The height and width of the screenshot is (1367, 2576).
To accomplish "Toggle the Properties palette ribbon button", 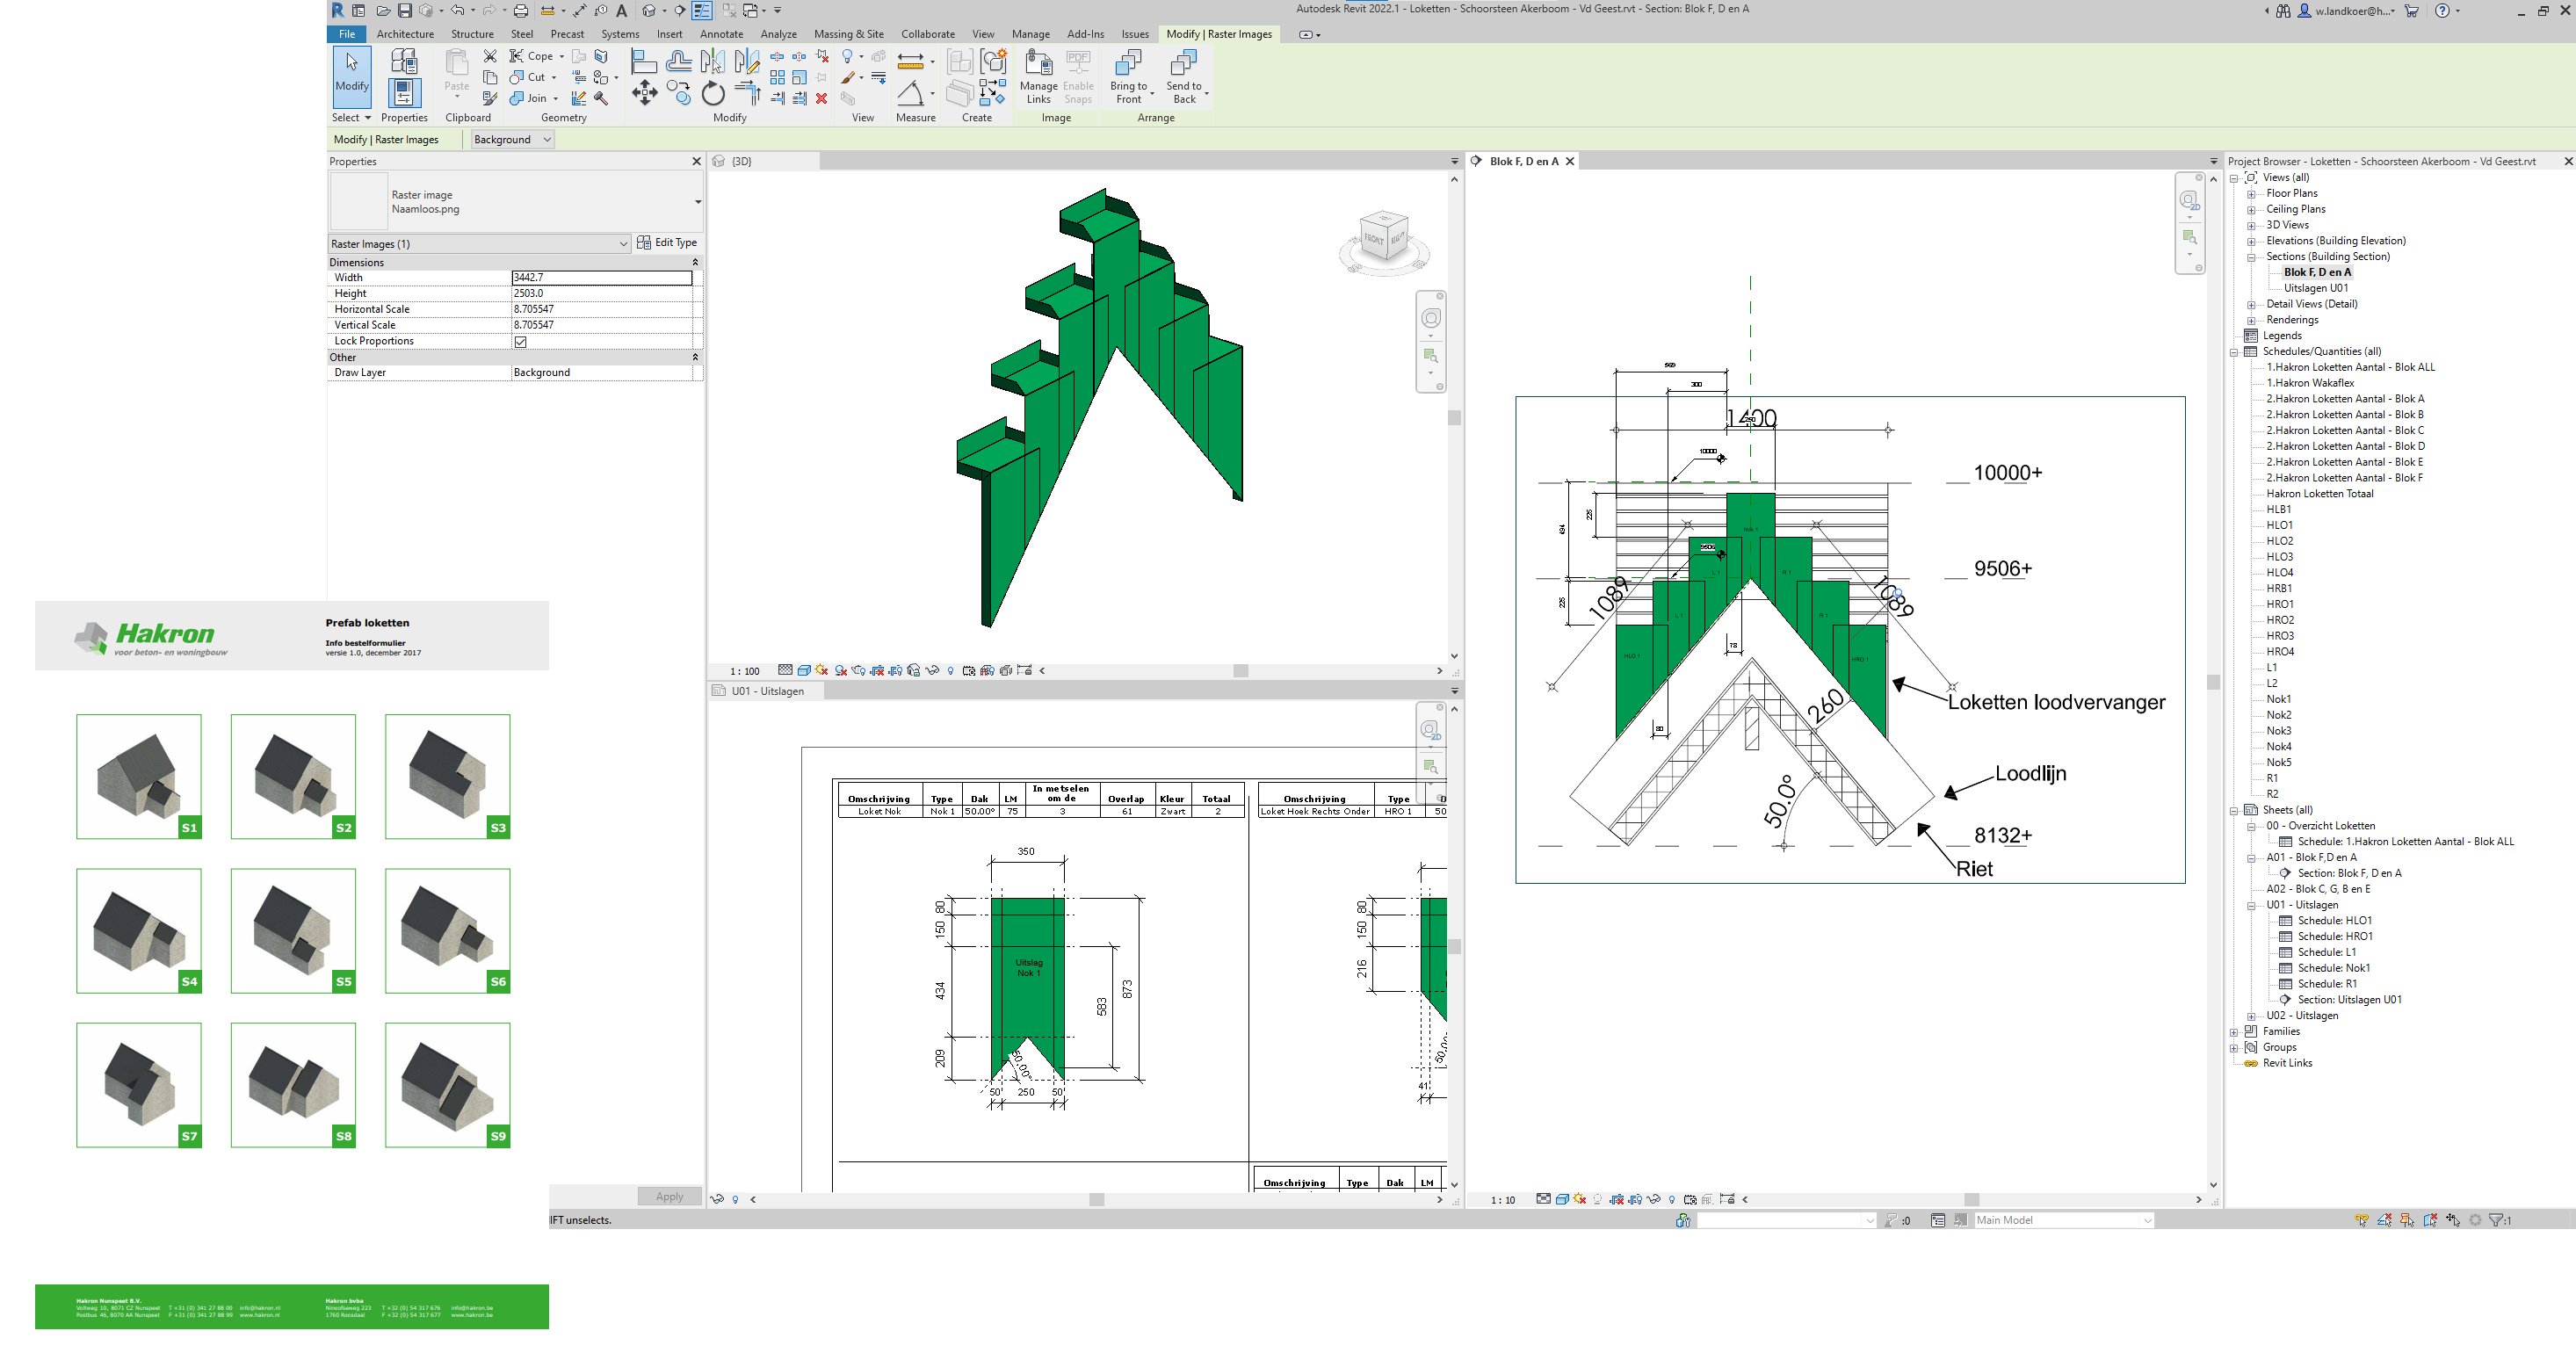I will point(404,93).
